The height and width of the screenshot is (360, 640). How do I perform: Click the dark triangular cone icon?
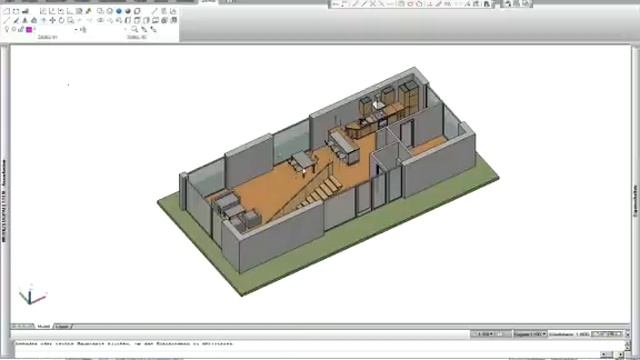pos(25,20)
